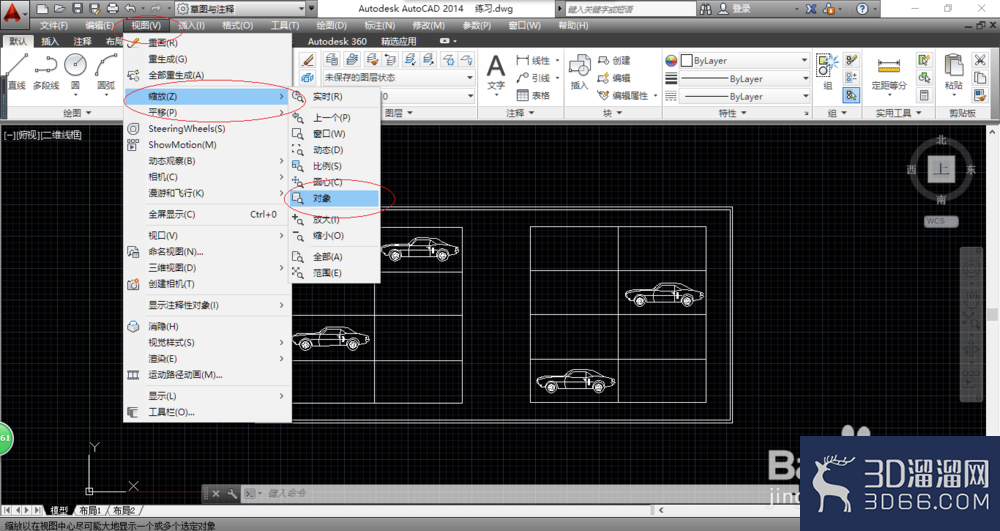This screenshot has width=1000, height=531.
Task: Click the 上 top face of ViewCube
Action: pyautogui.click(x=941, y=169)
